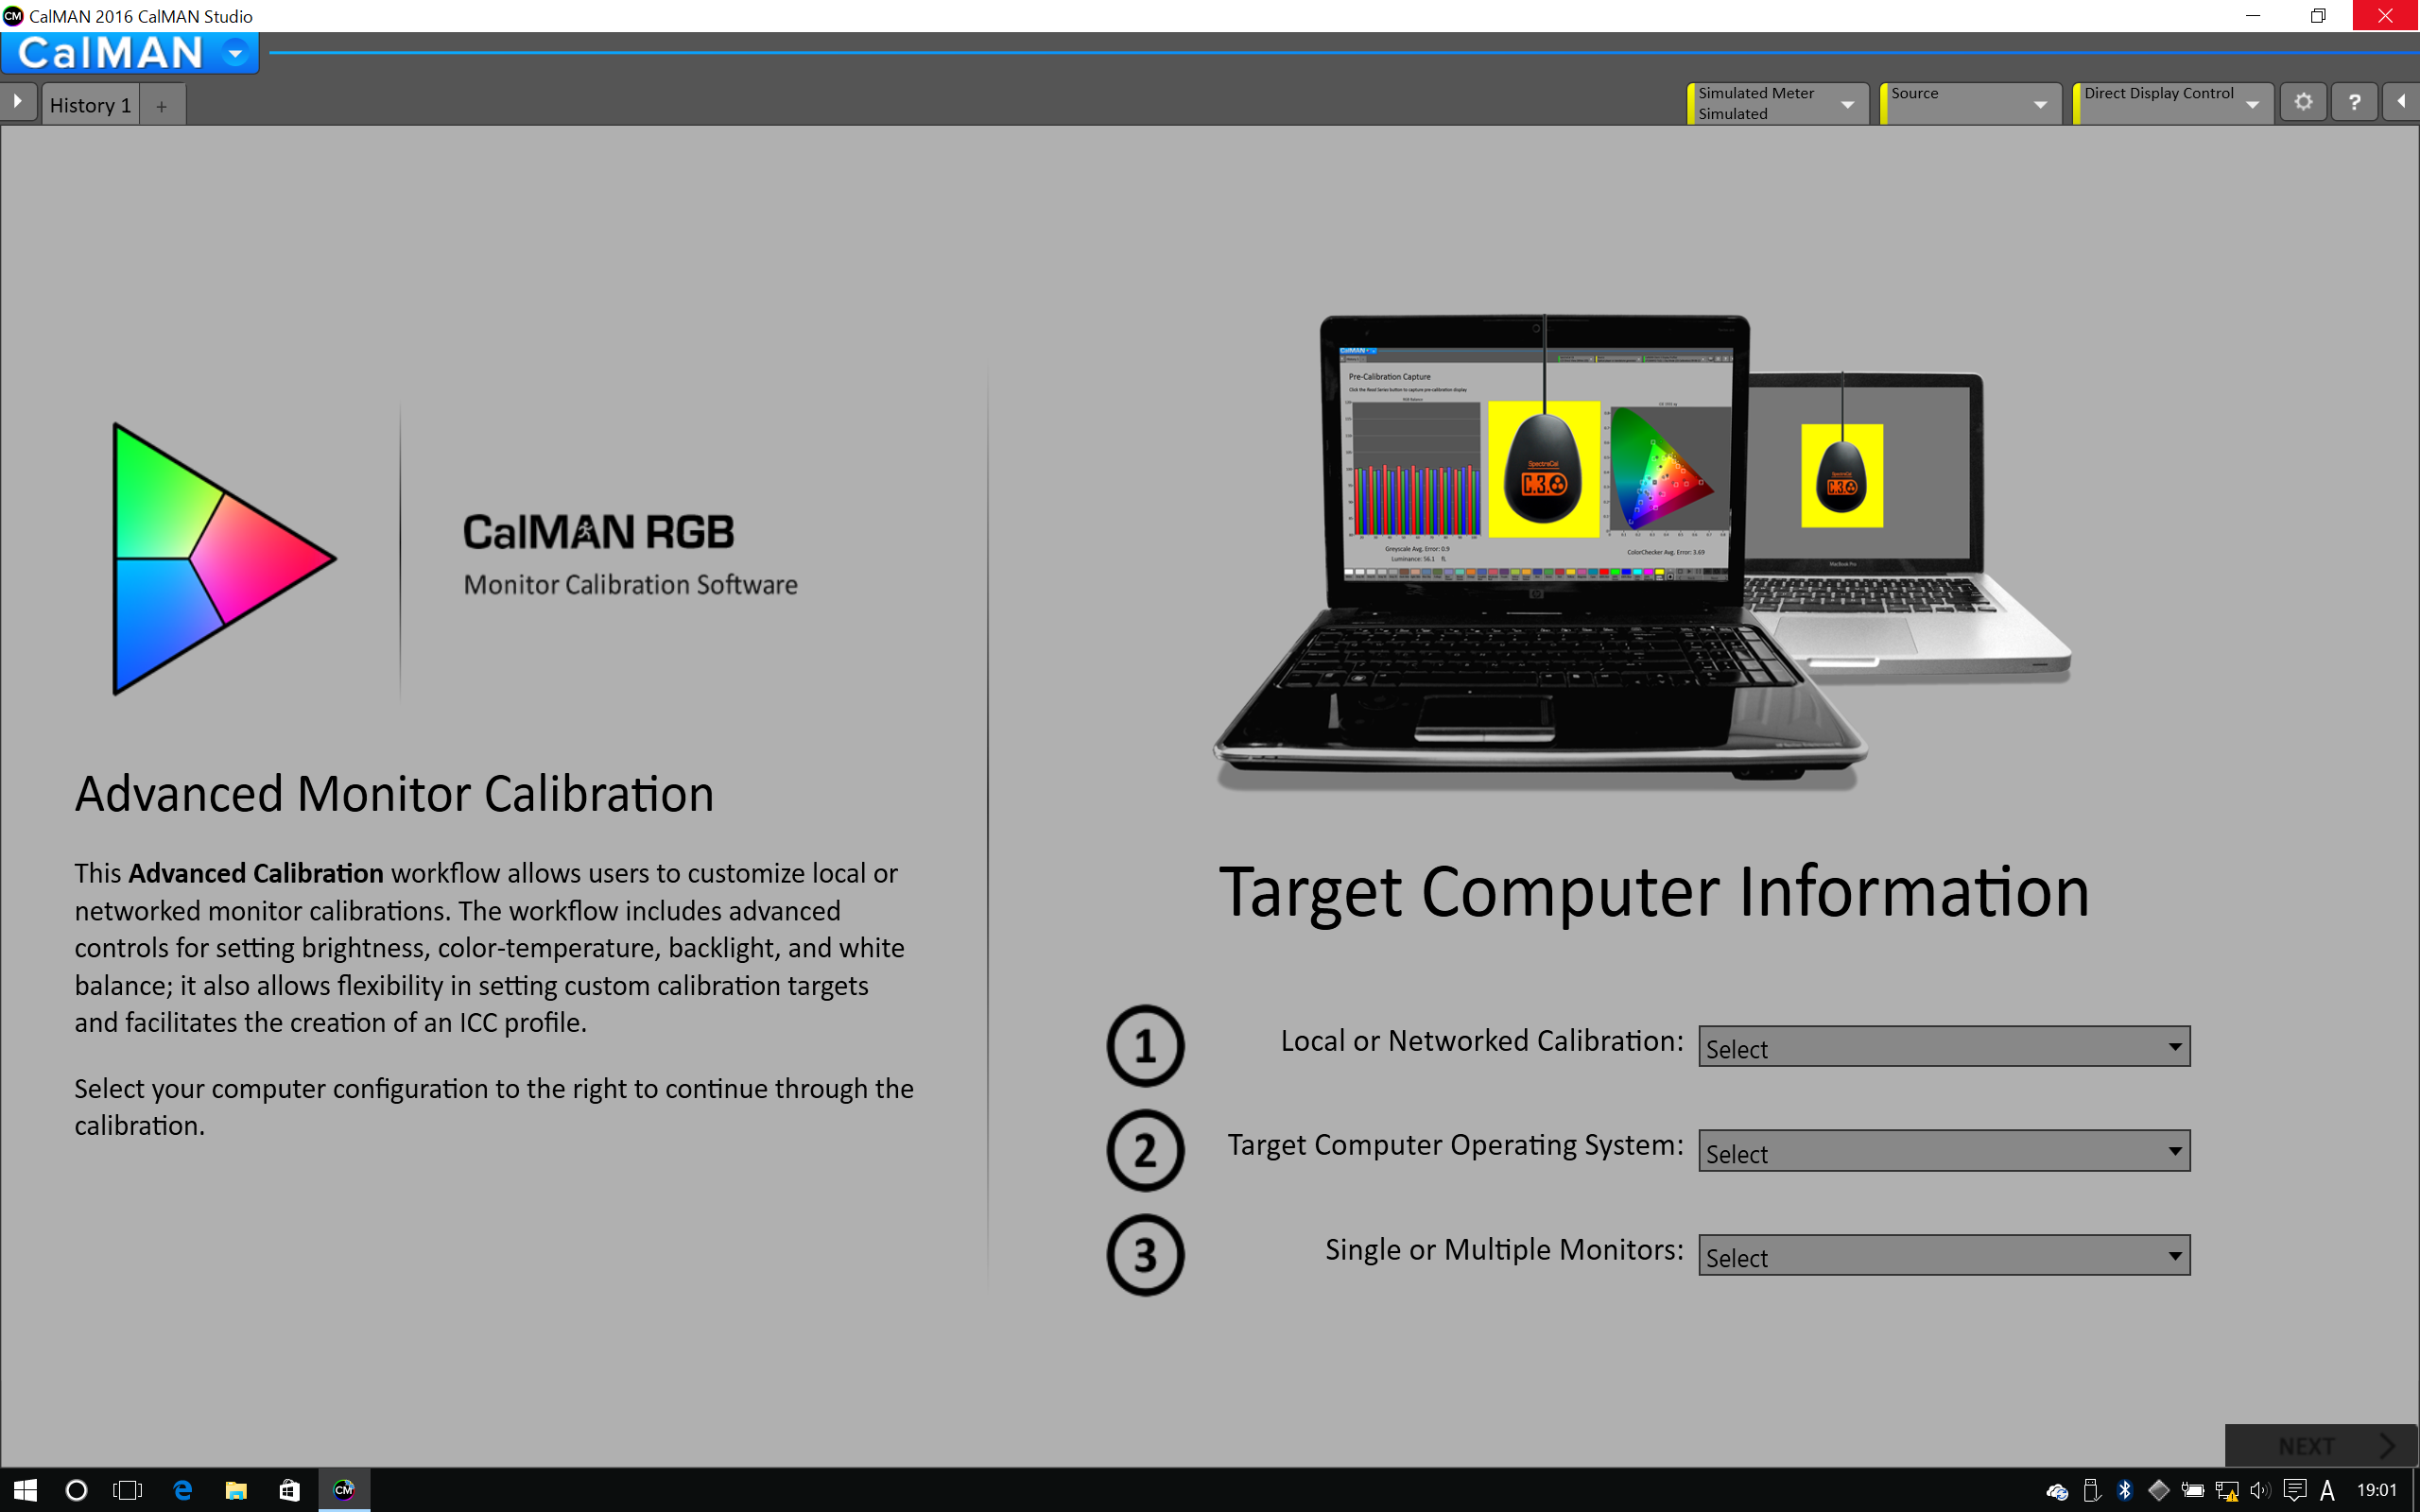Open Single or Multiple Monitors dropdown
The image size is (2420, 1512).
click(x=1944, y=1255)
